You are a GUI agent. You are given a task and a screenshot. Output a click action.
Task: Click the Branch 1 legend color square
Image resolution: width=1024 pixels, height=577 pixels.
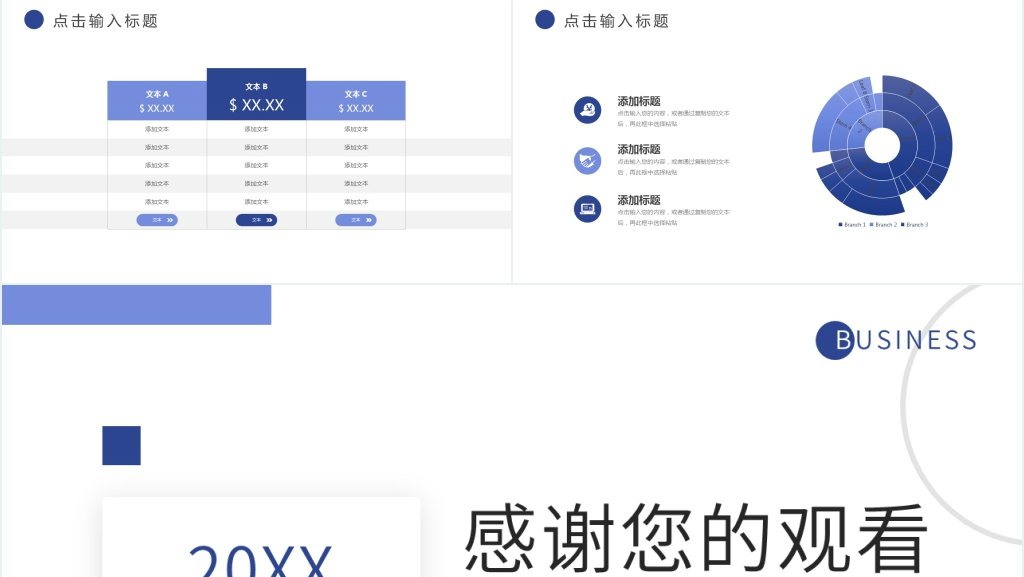point(840,225)
